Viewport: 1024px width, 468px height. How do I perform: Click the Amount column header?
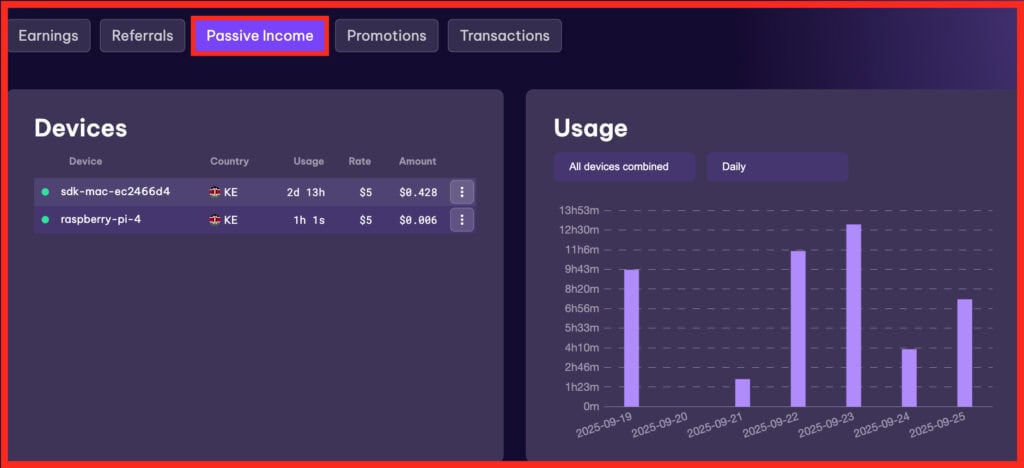[x=417, y=161]
